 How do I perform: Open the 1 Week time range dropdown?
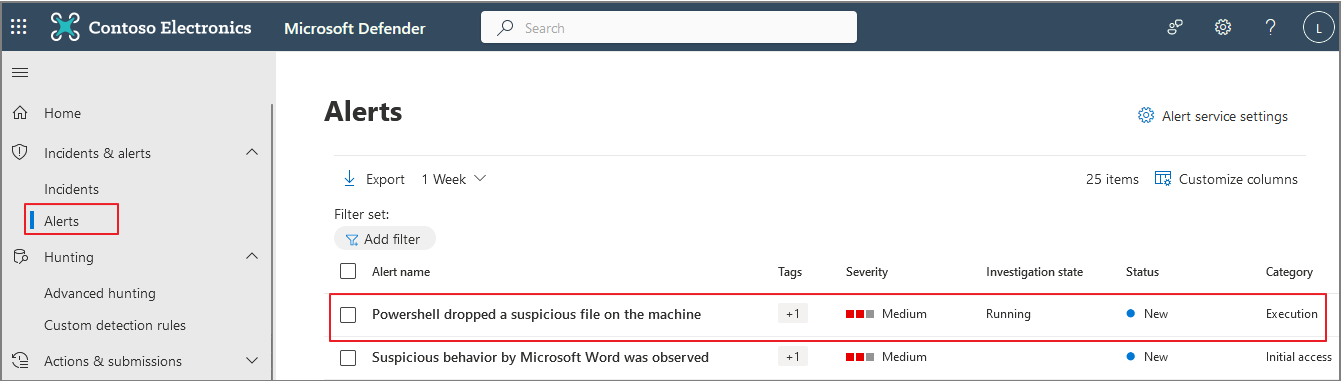(454, 179)
